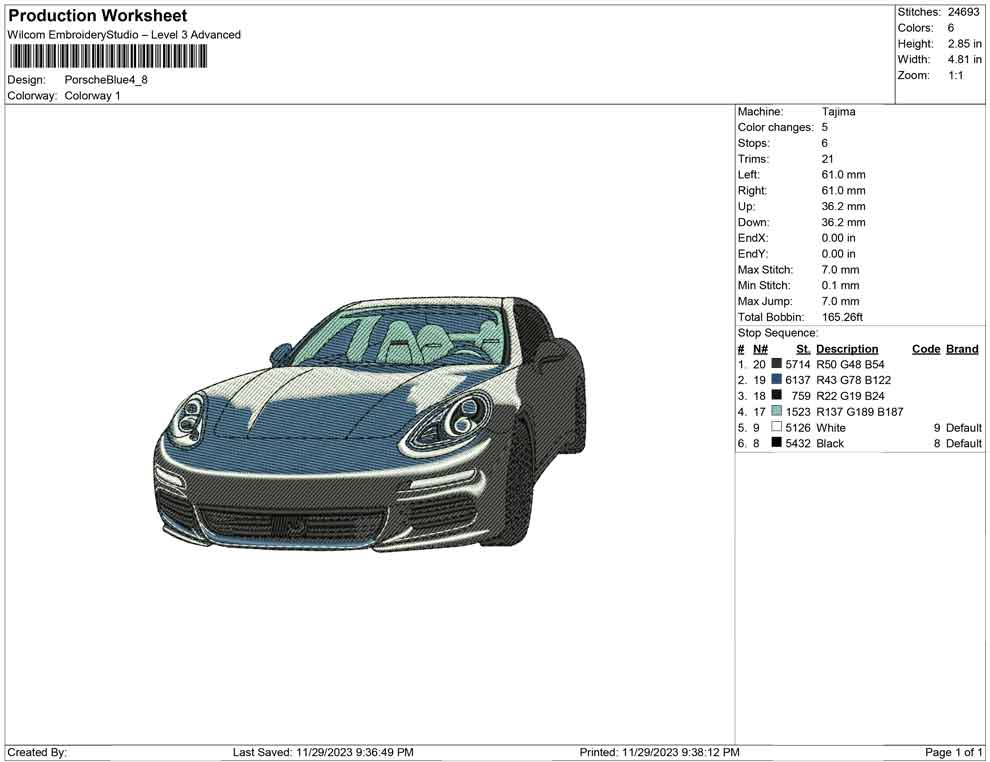
Task: Select the PorscheBlue4_8 design name
Action: pyautogui.click(x=106, y=80)
